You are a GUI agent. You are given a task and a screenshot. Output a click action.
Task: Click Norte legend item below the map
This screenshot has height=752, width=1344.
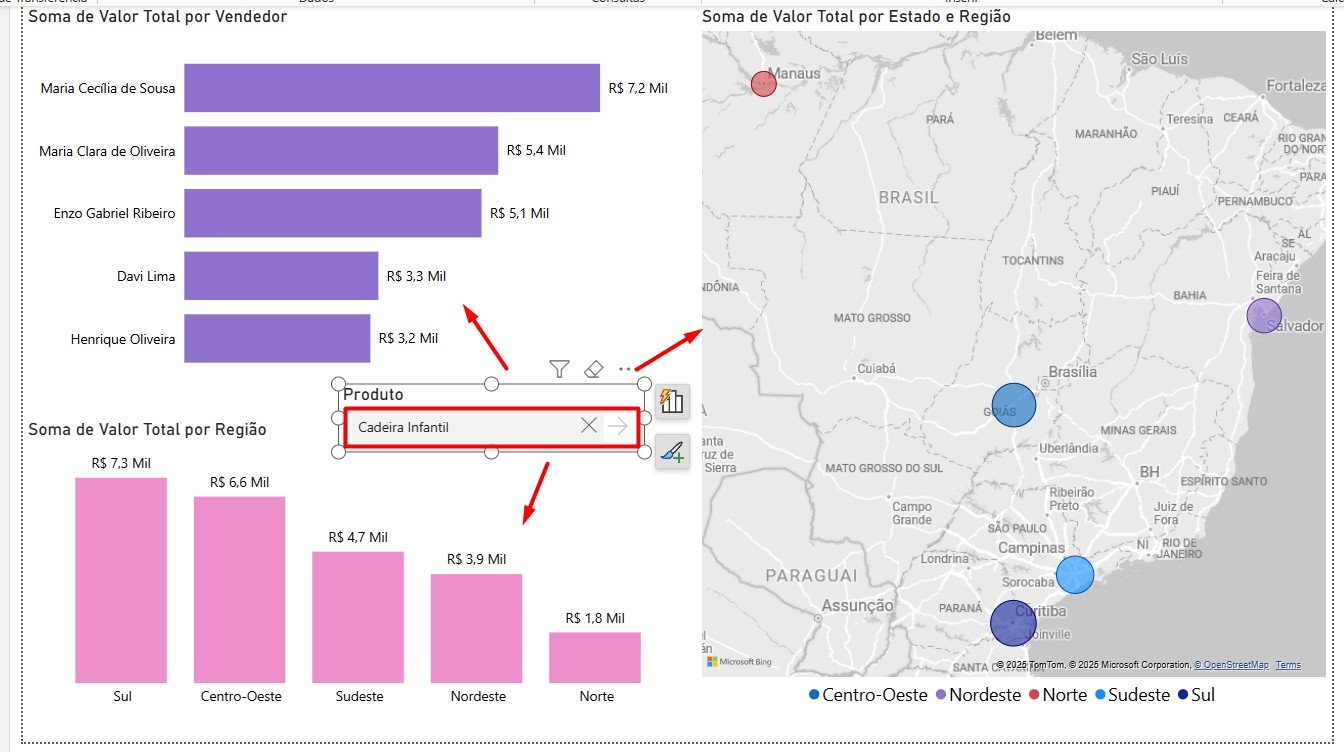tap(1057, 695)
